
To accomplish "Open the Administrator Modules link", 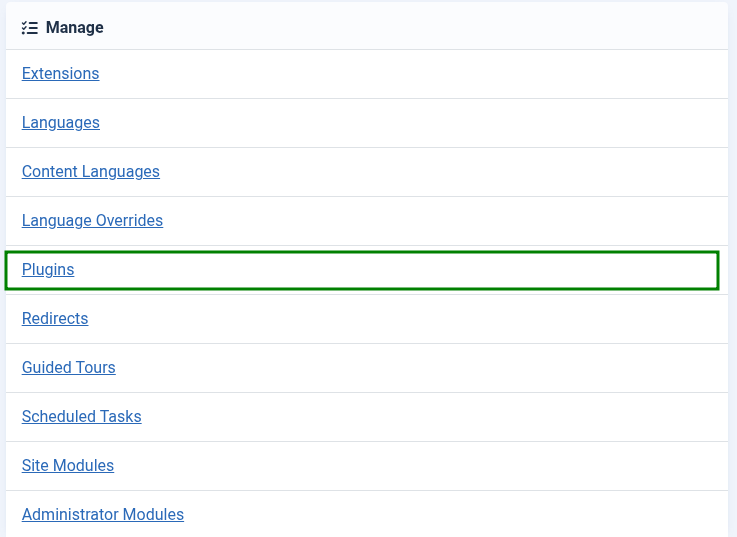I will click(x=103, y=515).
